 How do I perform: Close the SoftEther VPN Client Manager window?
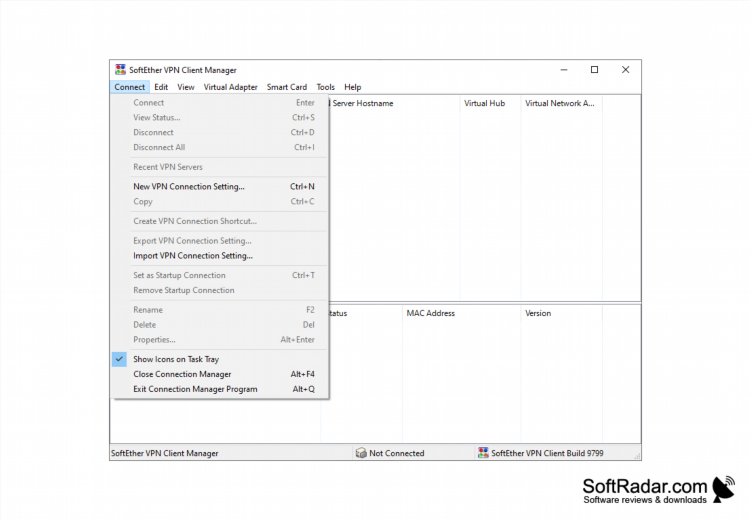(625, 70)
